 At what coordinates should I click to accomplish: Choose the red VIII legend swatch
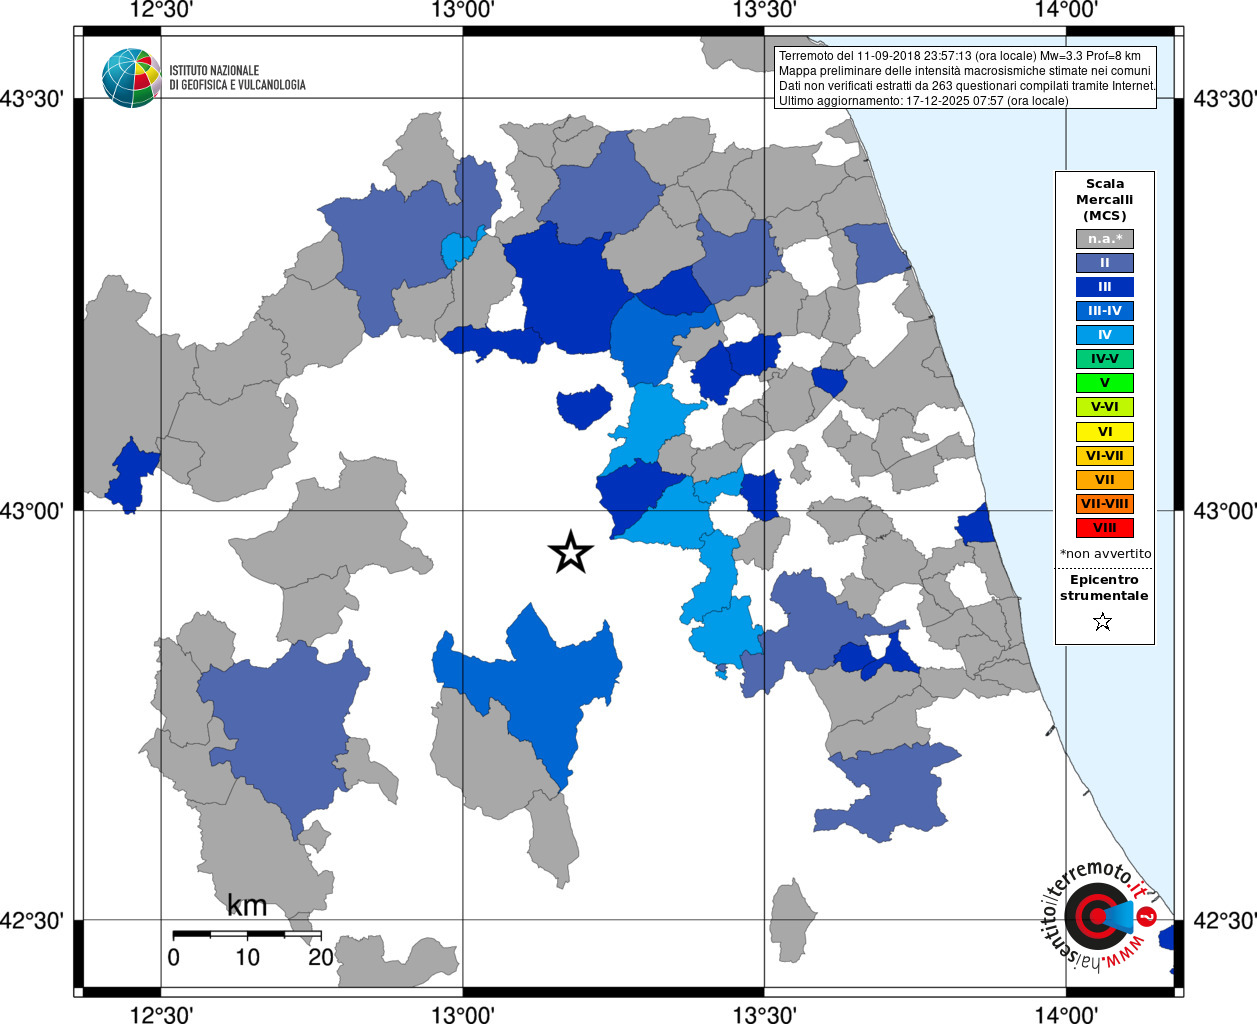tap(1105, 528)
